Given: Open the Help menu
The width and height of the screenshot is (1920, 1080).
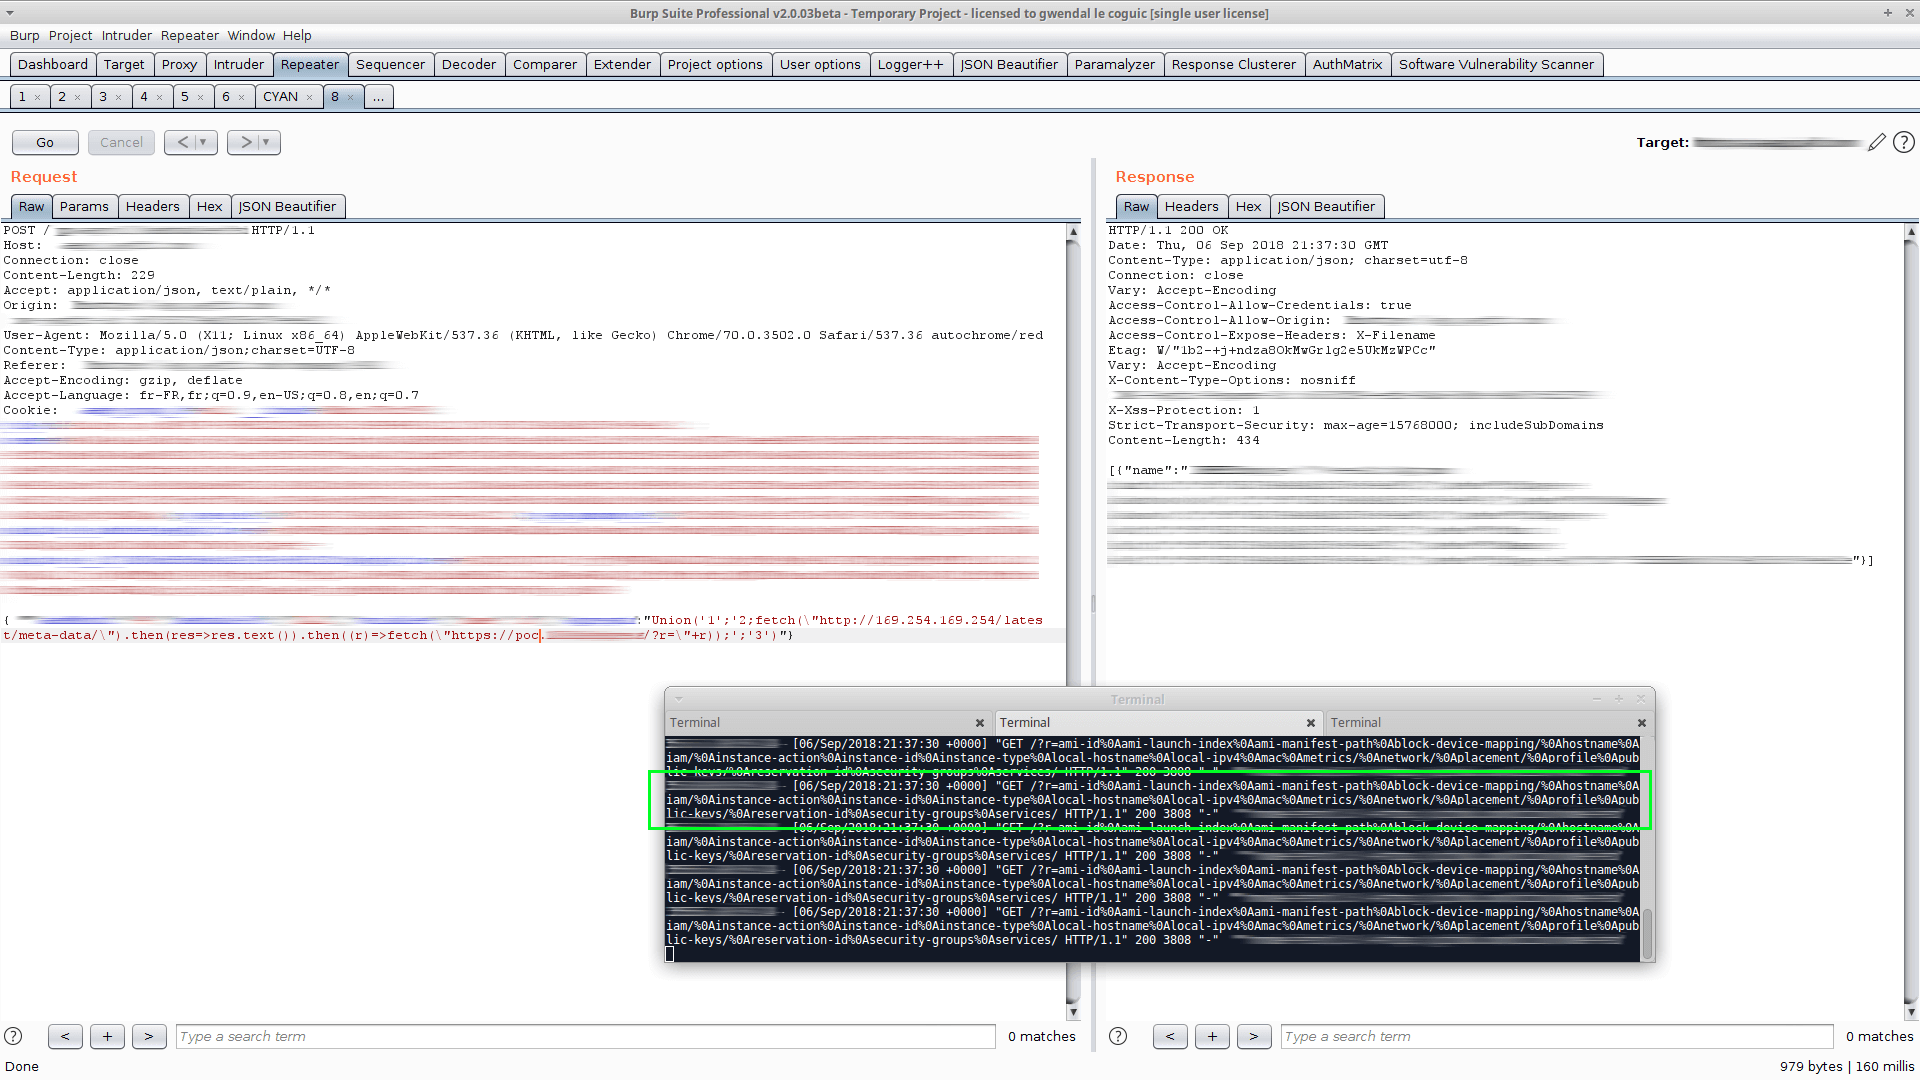Looking at the screenshot, I should [297, 35].
